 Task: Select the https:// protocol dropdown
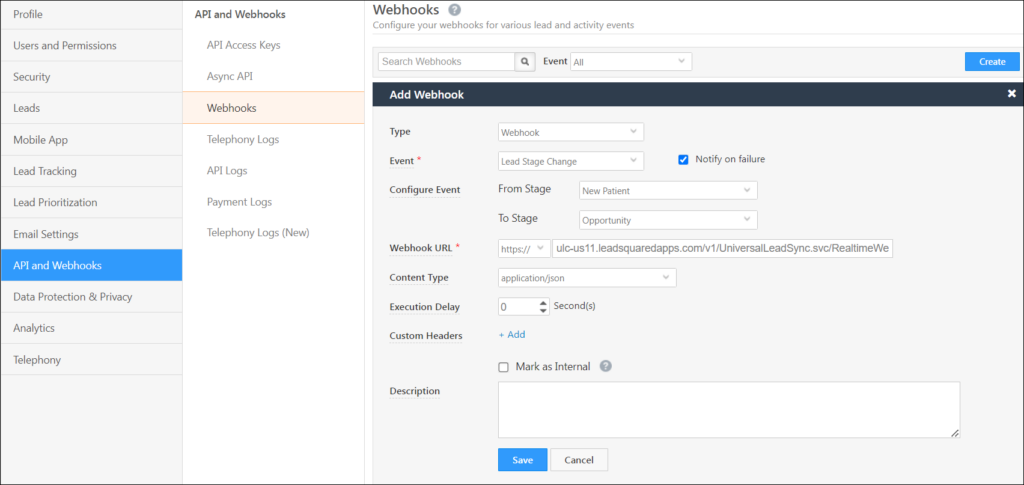[x=523, y=249]
